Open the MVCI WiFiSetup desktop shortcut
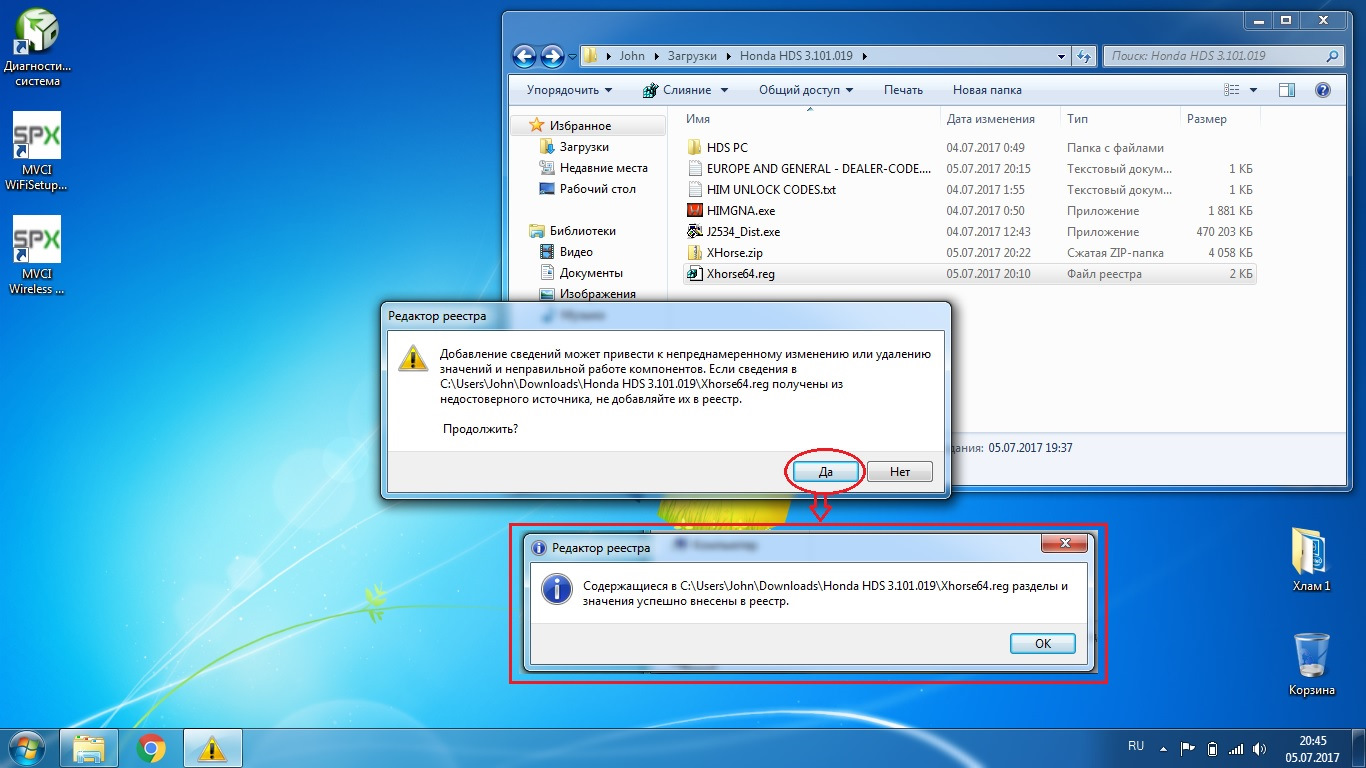This screenshot has width=1366, height=768. click(x=37, y=150)
